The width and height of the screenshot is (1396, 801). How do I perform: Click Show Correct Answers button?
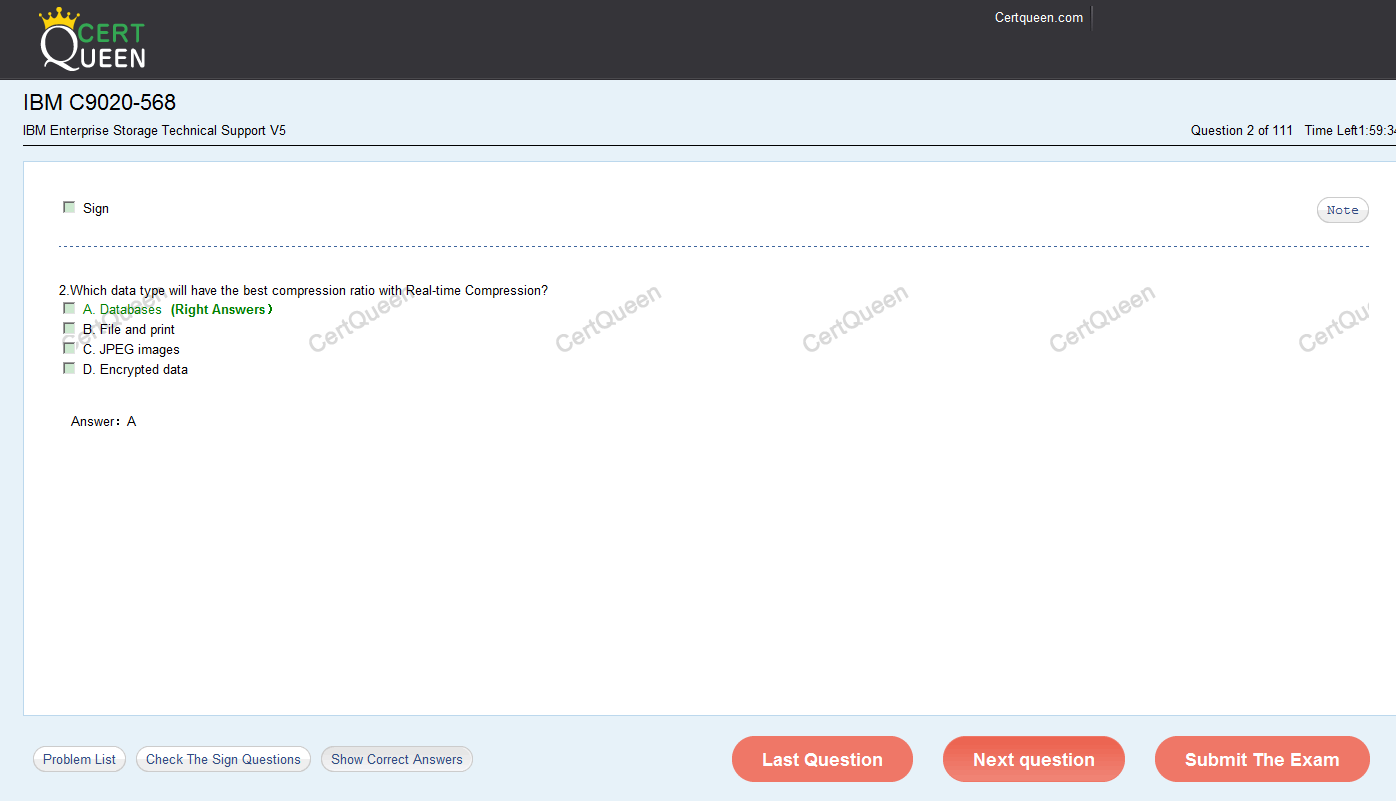[397, 759]
